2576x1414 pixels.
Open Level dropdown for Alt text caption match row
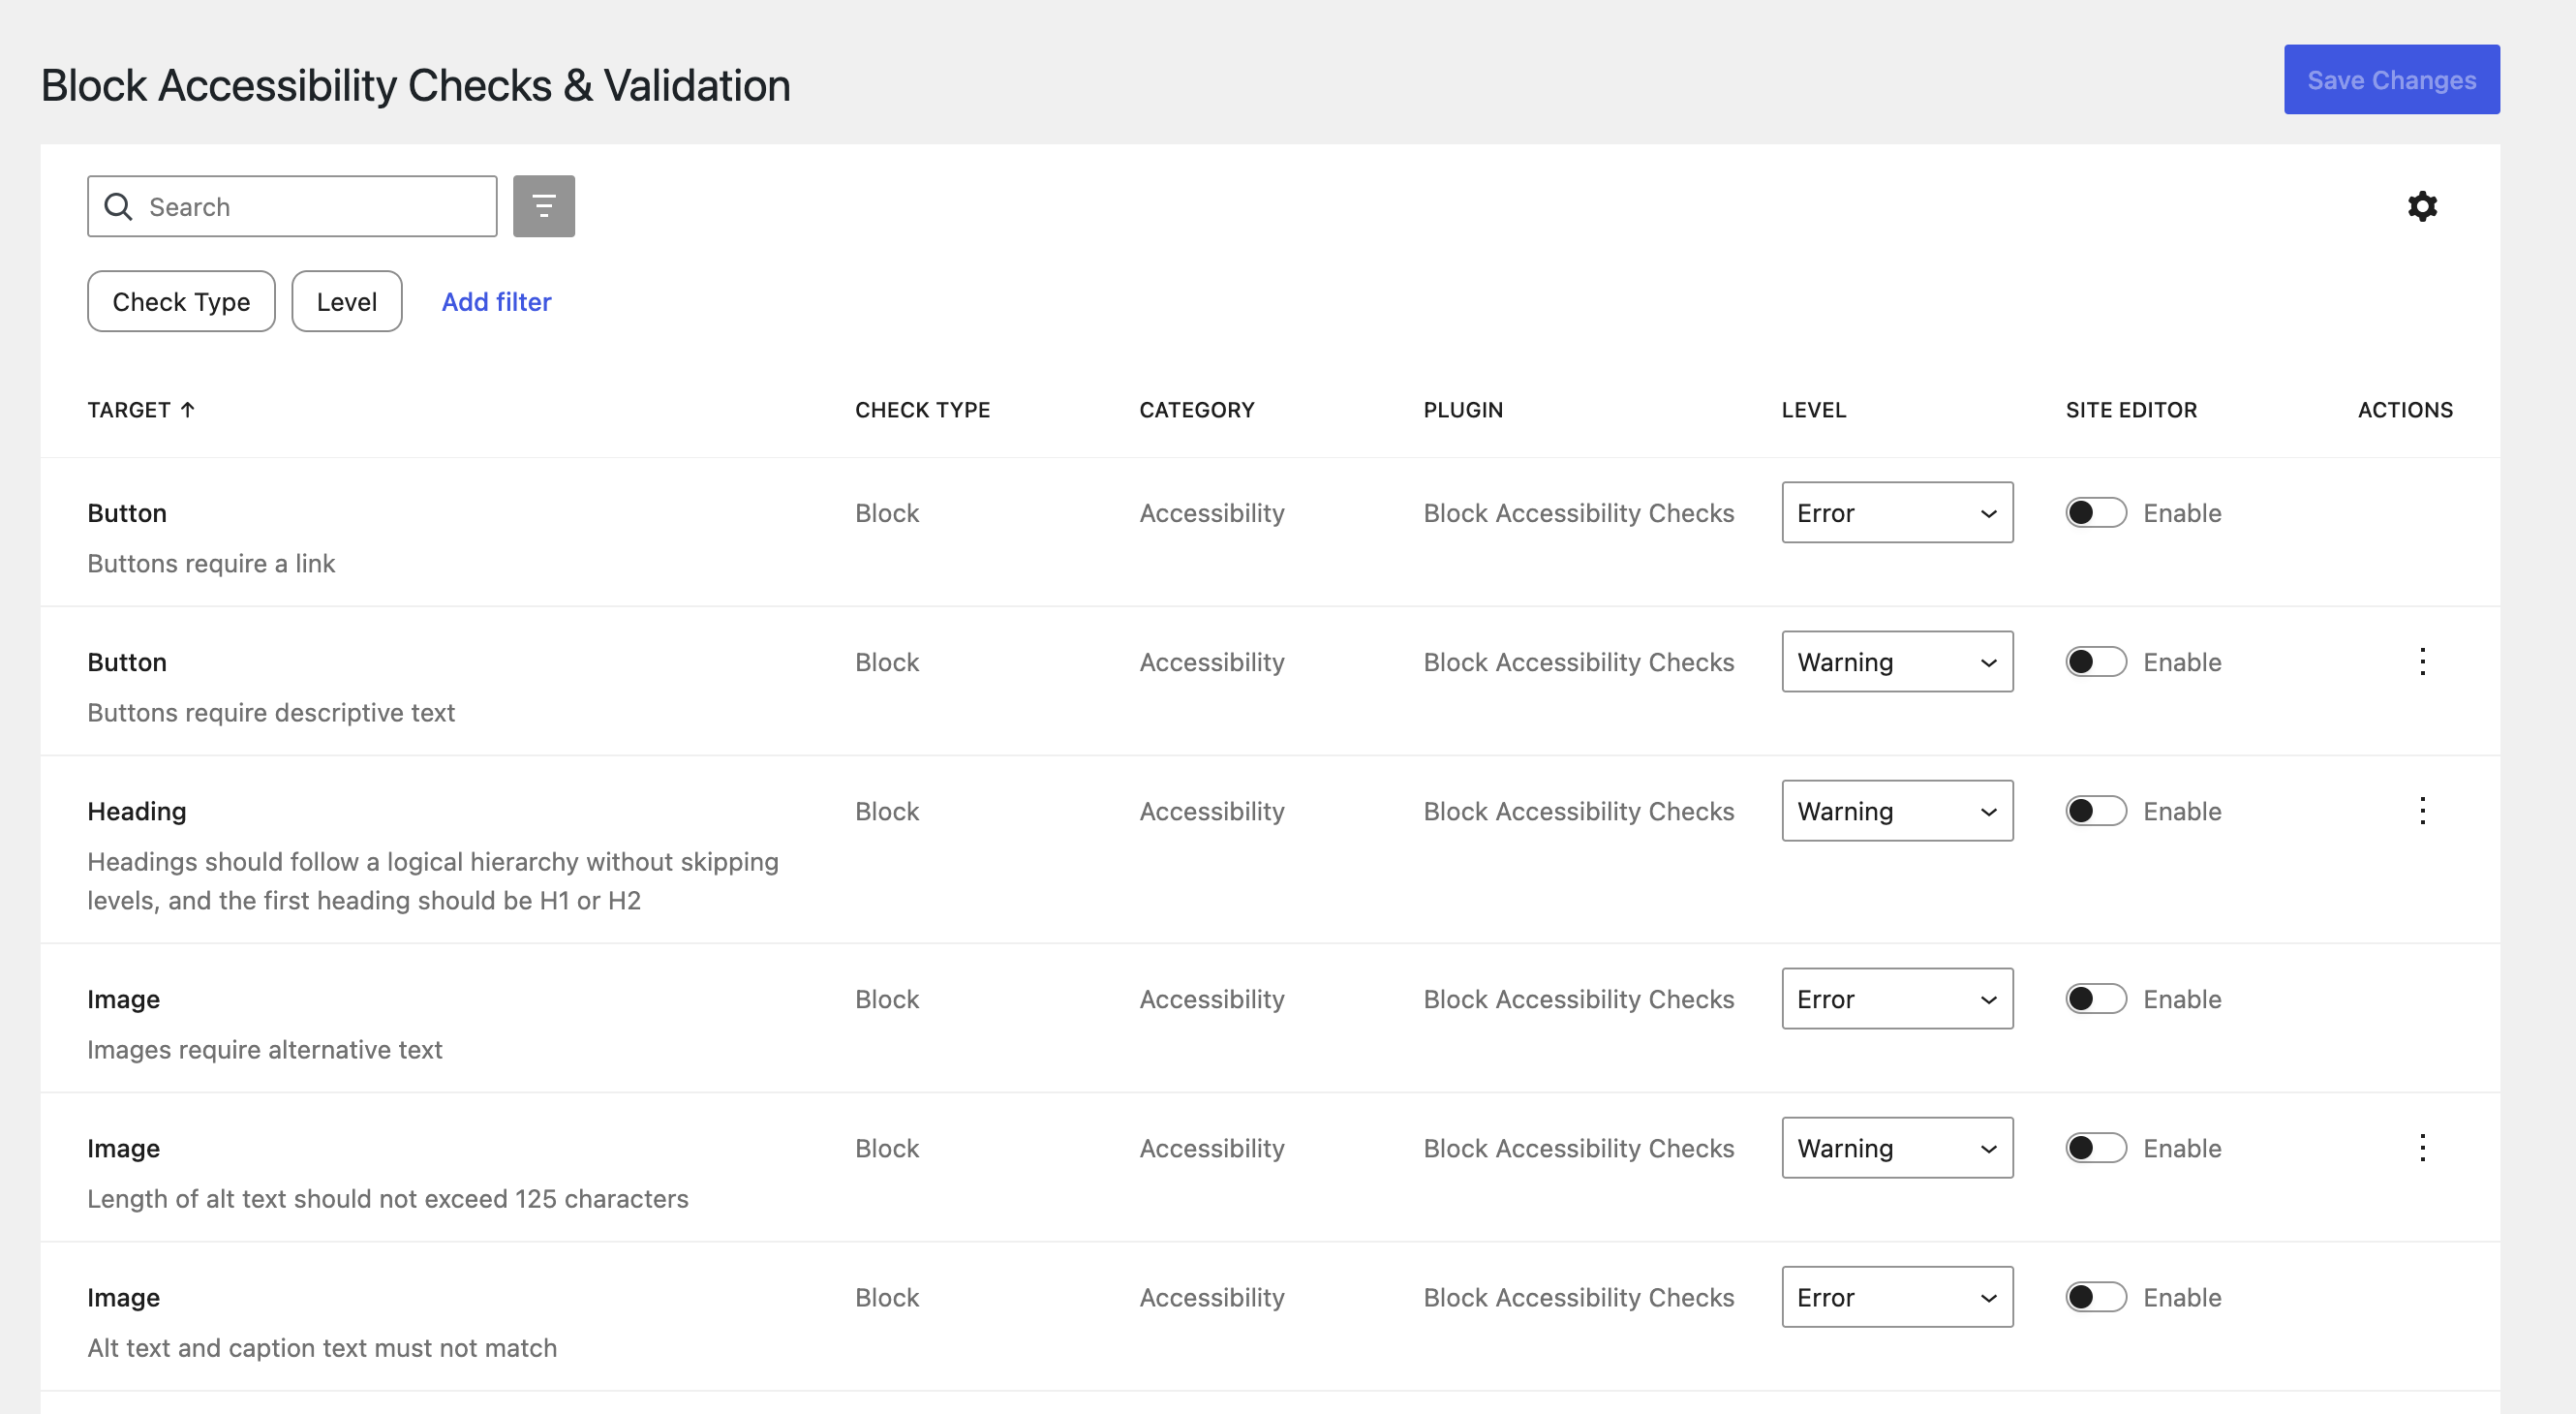click(x=1897, y=1296)
